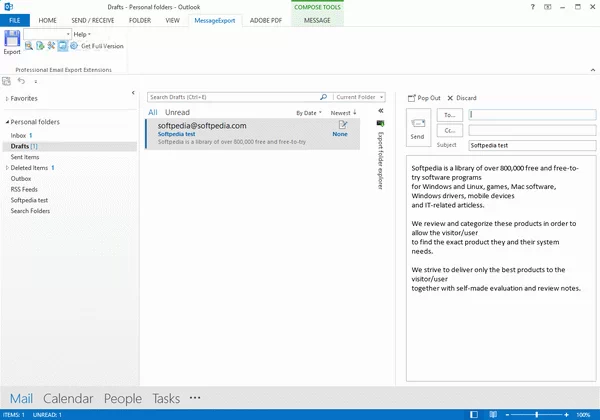
Task: Filter the message list to Unread
Action: click(x=177, y=113)
